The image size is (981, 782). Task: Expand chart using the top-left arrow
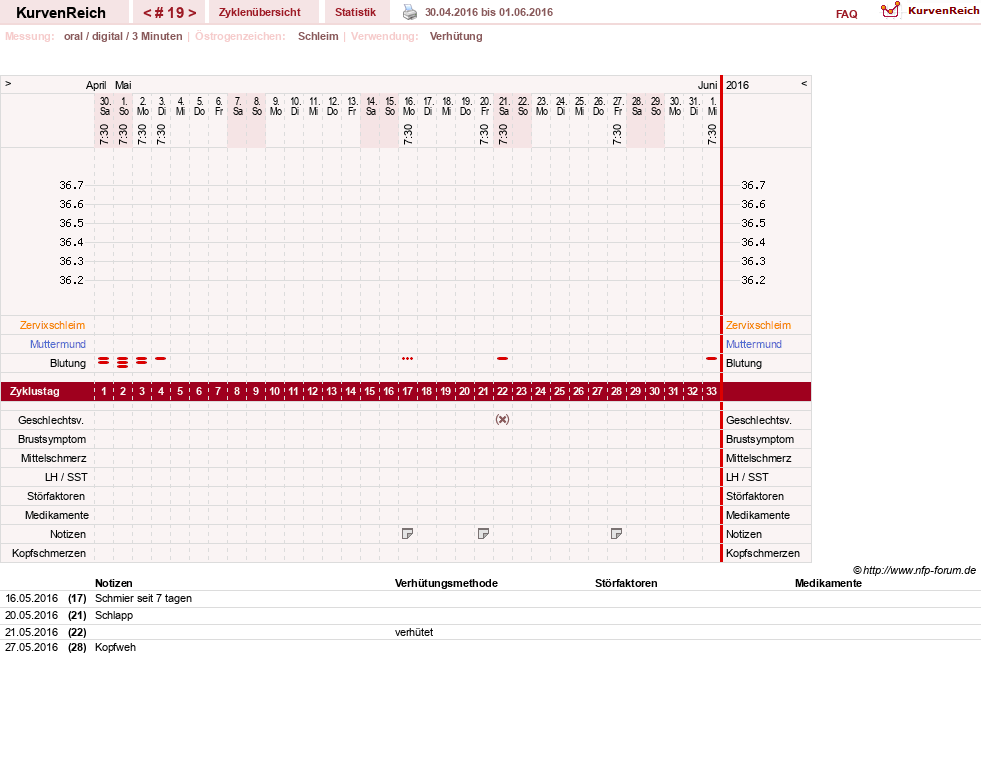pos(8,83)
